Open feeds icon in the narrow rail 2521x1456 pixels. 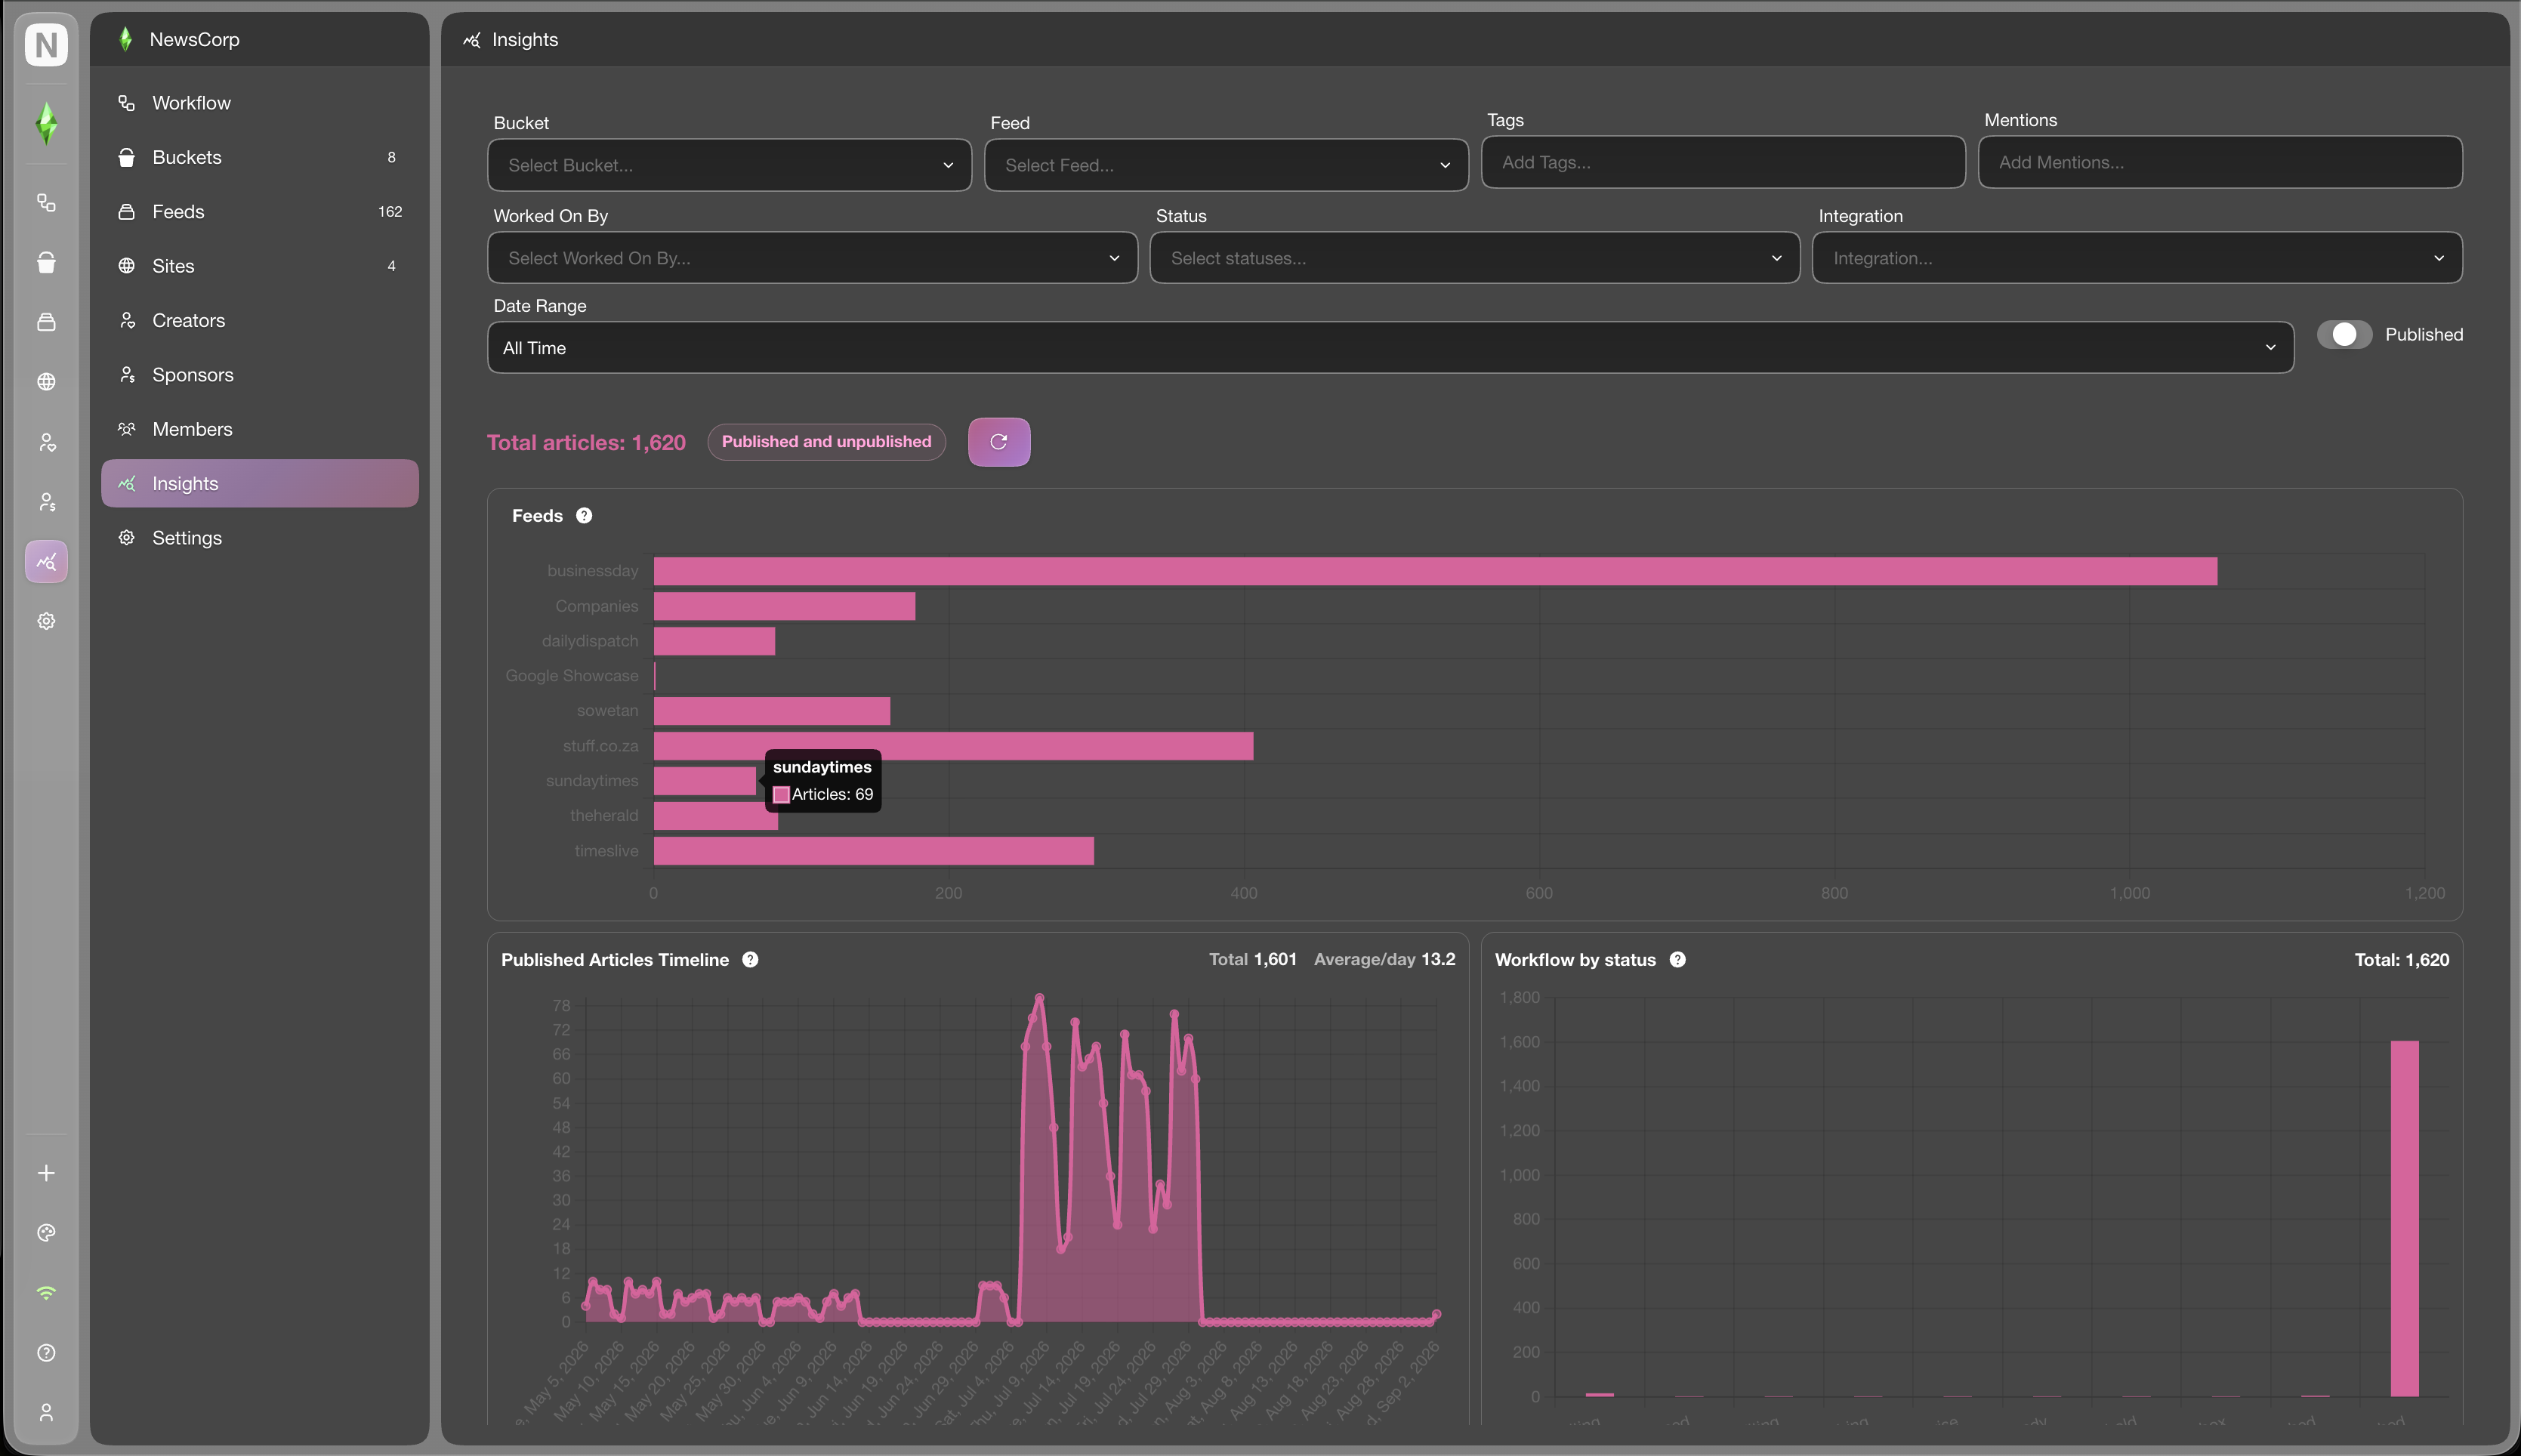pos(46,322)
